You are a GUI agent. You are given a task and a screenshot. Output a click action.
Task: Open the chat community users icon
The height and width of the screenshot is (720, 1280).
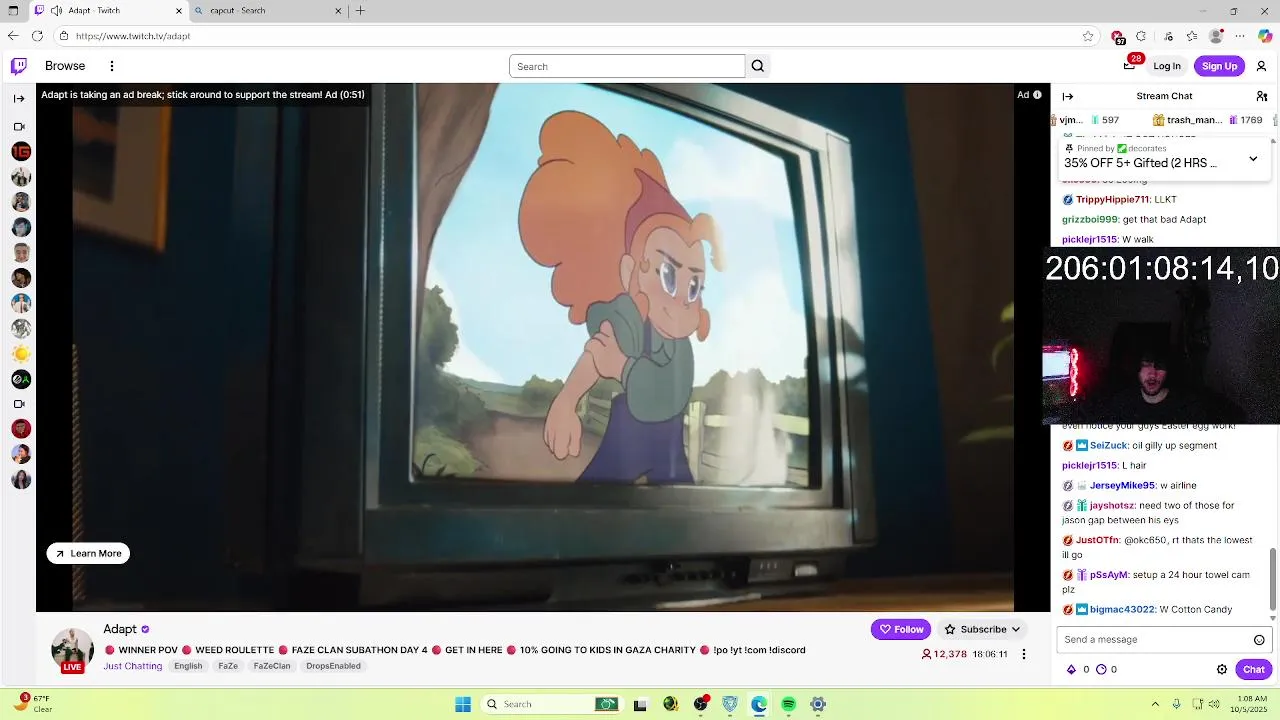pyautogui.click(x=1262, y=96)
